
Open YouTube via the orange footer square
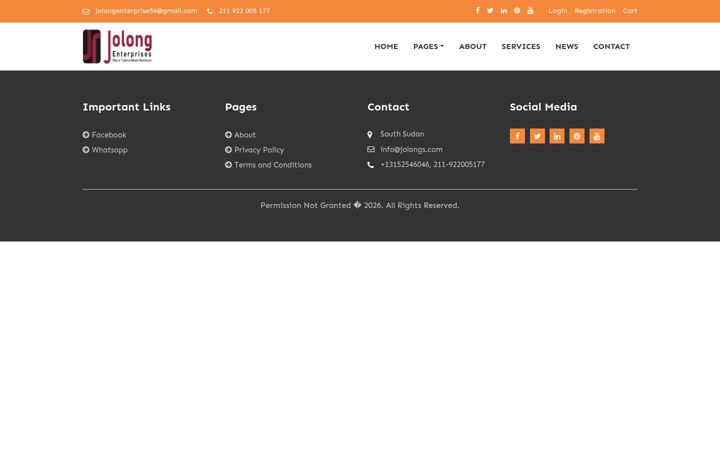[x=597, y=136]
